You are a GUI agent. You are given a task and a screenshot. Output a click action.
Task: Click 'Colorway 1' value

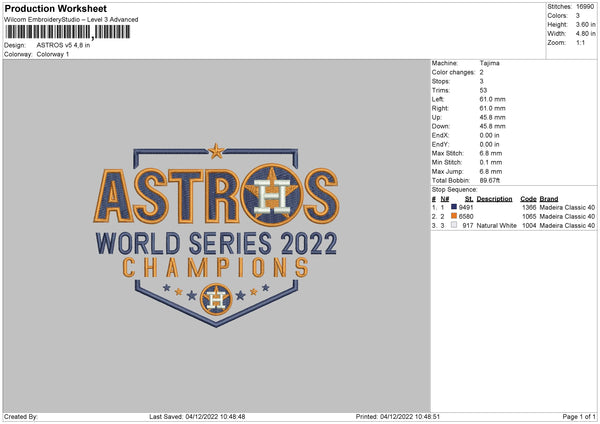coord(53,54)
